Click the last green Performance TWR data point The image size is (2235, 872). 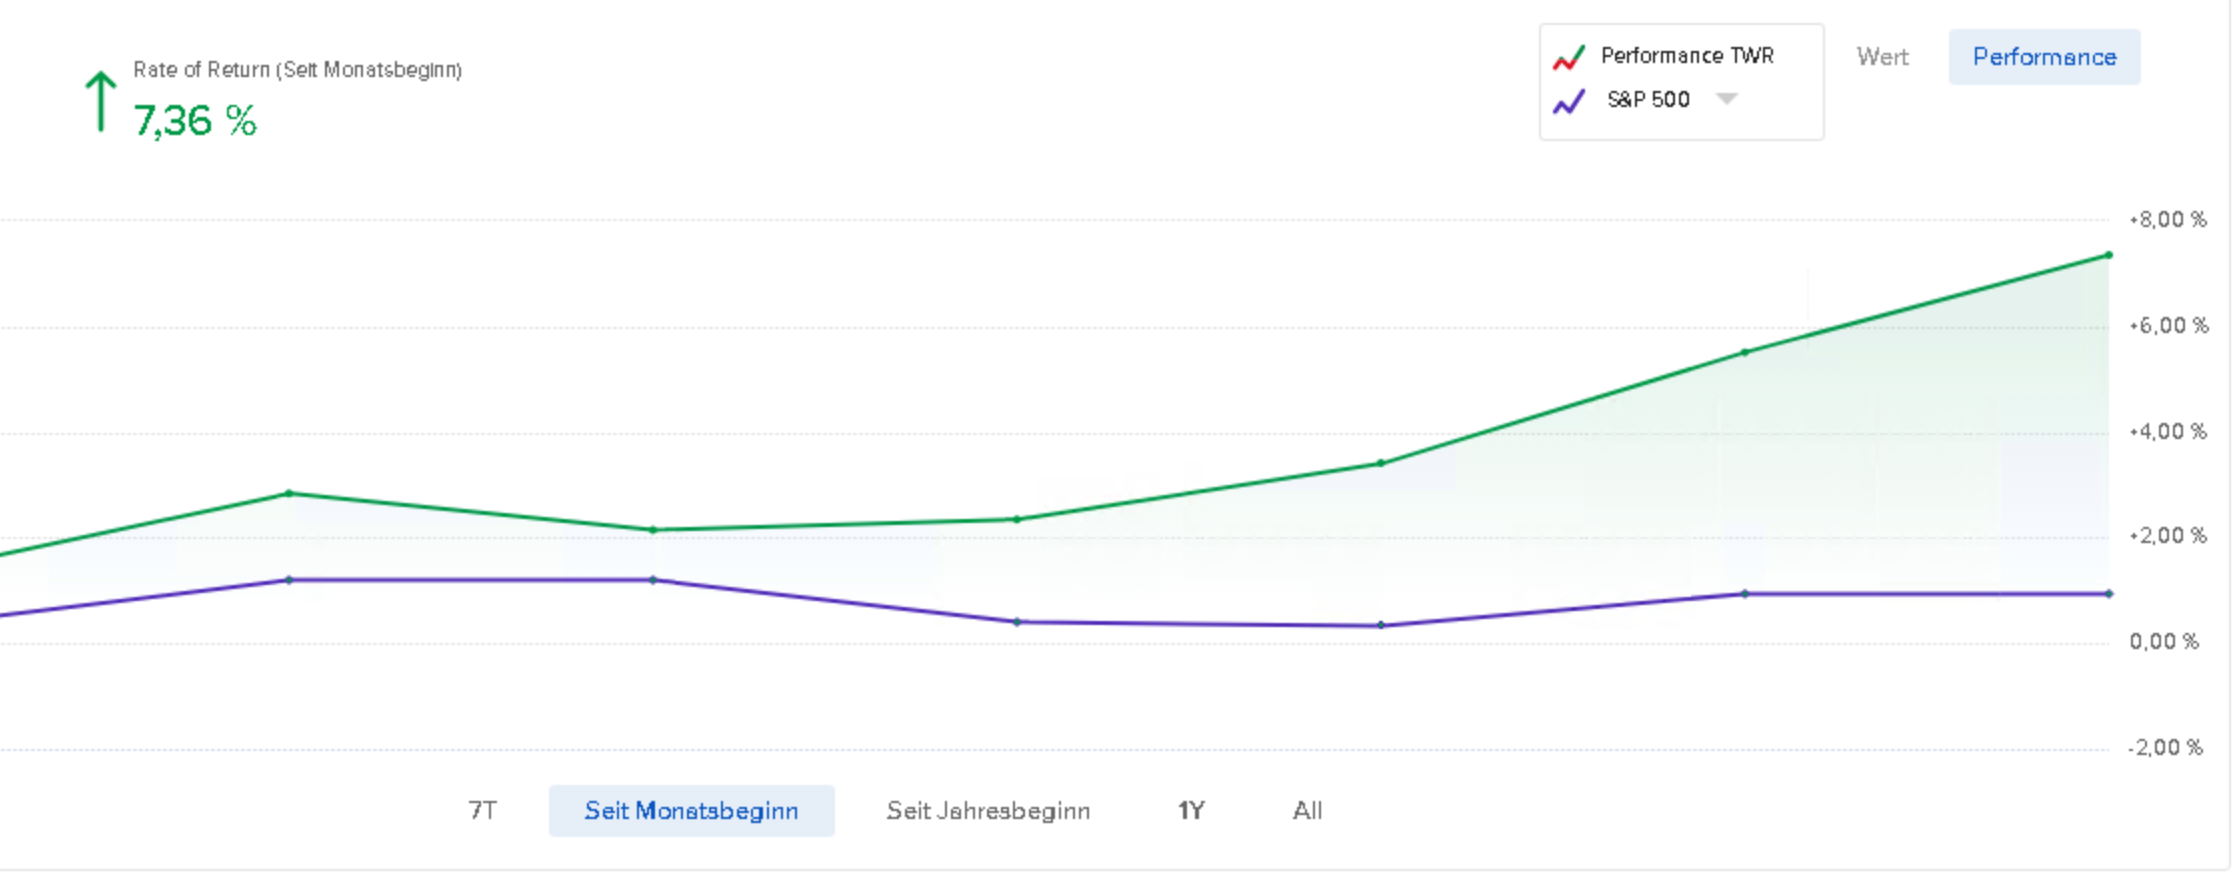click(2109, 255)
